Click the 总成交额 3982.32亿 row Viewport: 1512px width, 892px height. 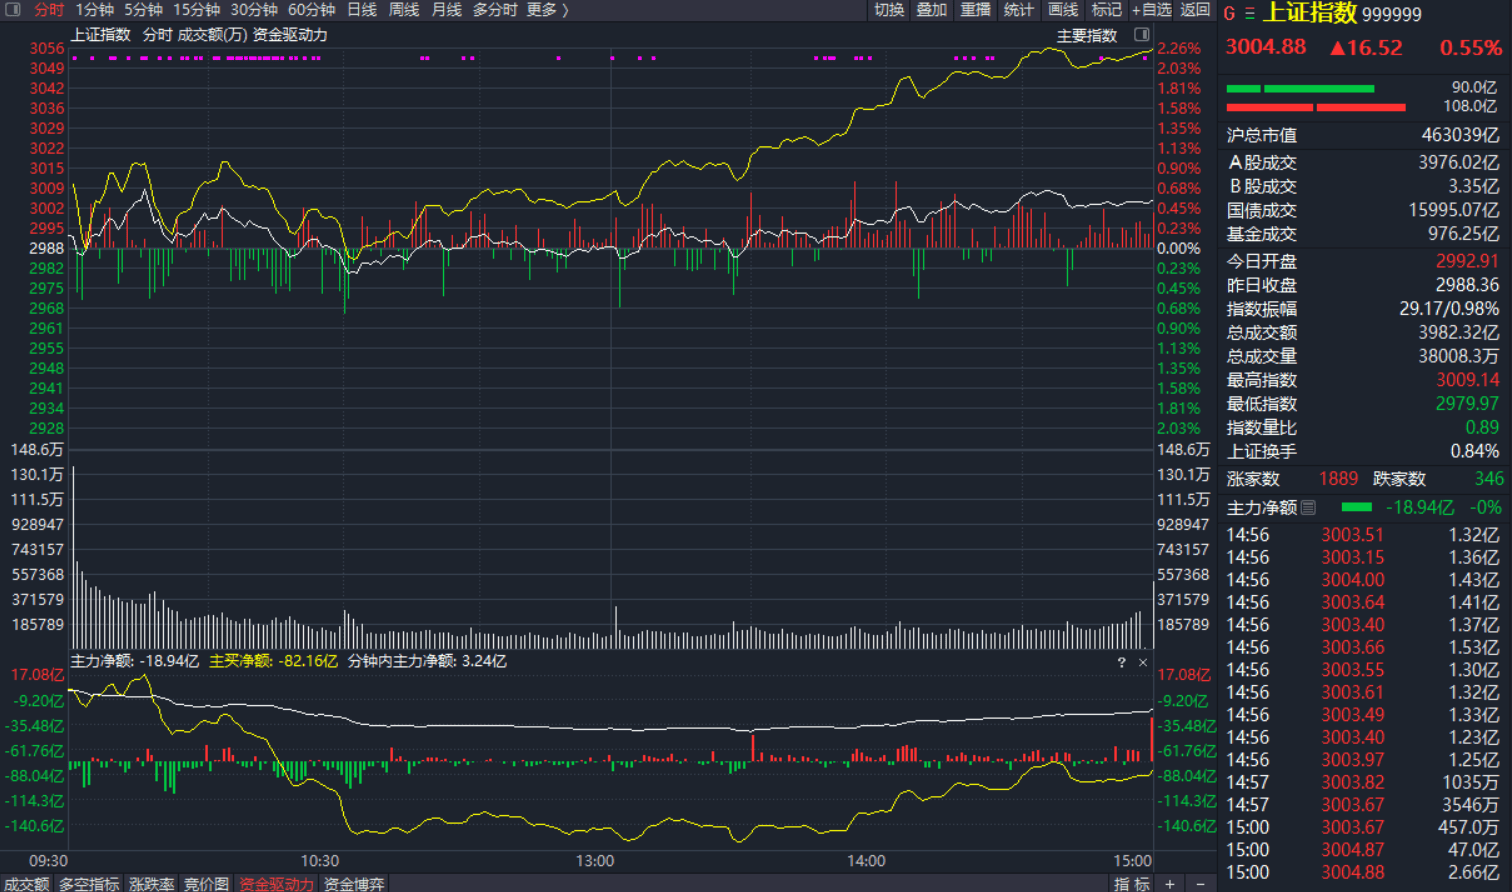tap(1363, 333)
